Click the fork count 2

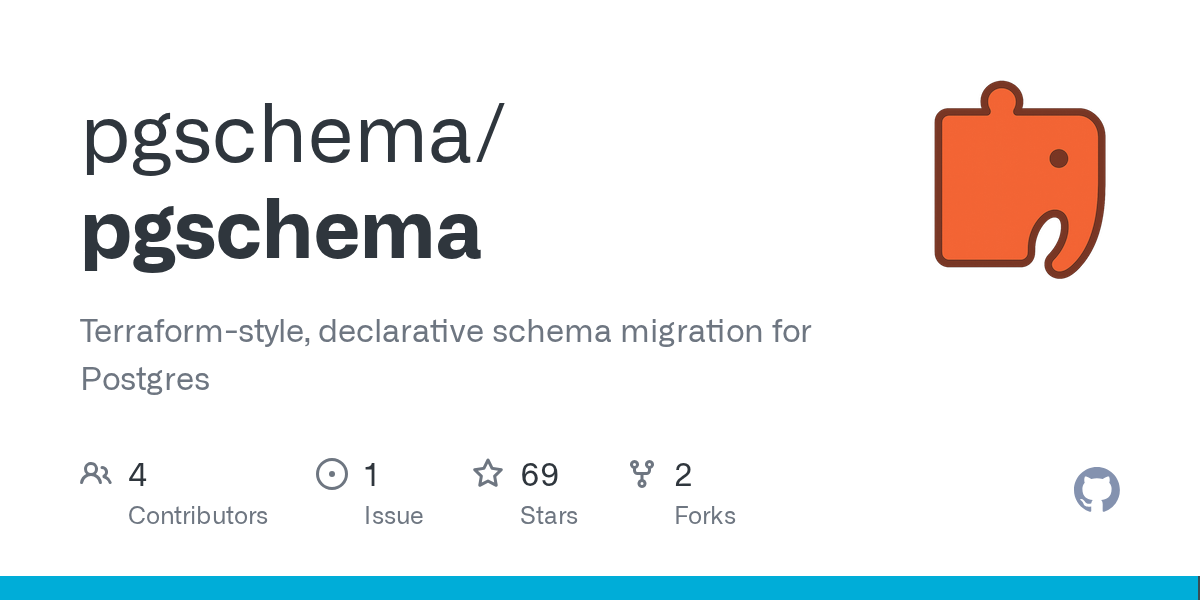pyautogui.click(x=683, y=475)
